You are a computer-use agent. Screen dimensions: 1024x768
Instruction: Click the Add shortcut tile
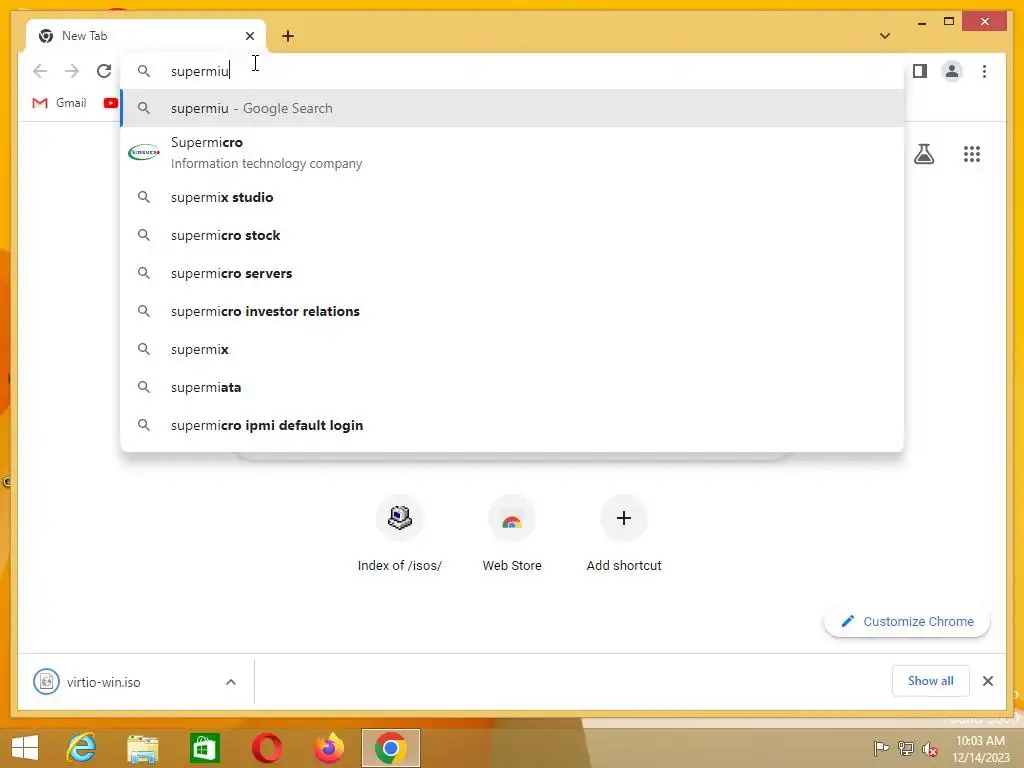(624, 535)
